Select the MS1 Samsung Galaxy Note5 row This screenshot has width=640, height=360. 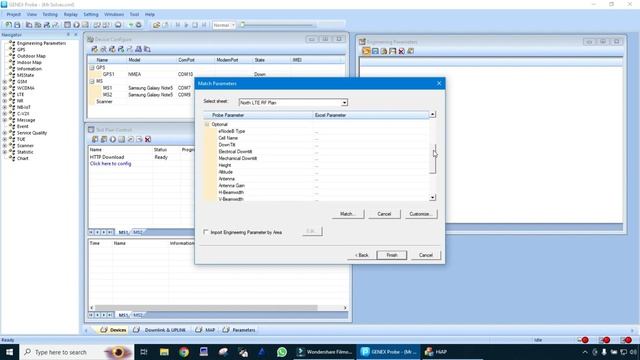point(142,88)
